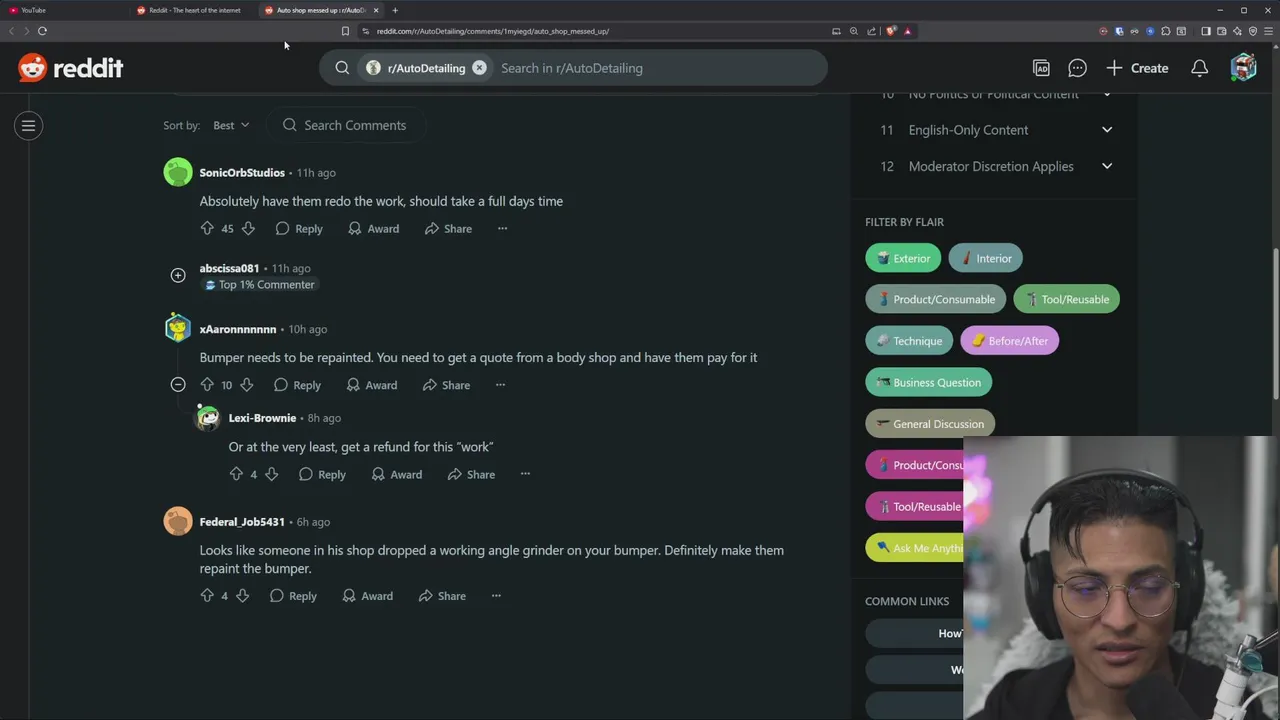Switch to the 'Reddit - The heart of the internet' tab
The height and width of the screenshot is (720, 1280).
[194, 10]
